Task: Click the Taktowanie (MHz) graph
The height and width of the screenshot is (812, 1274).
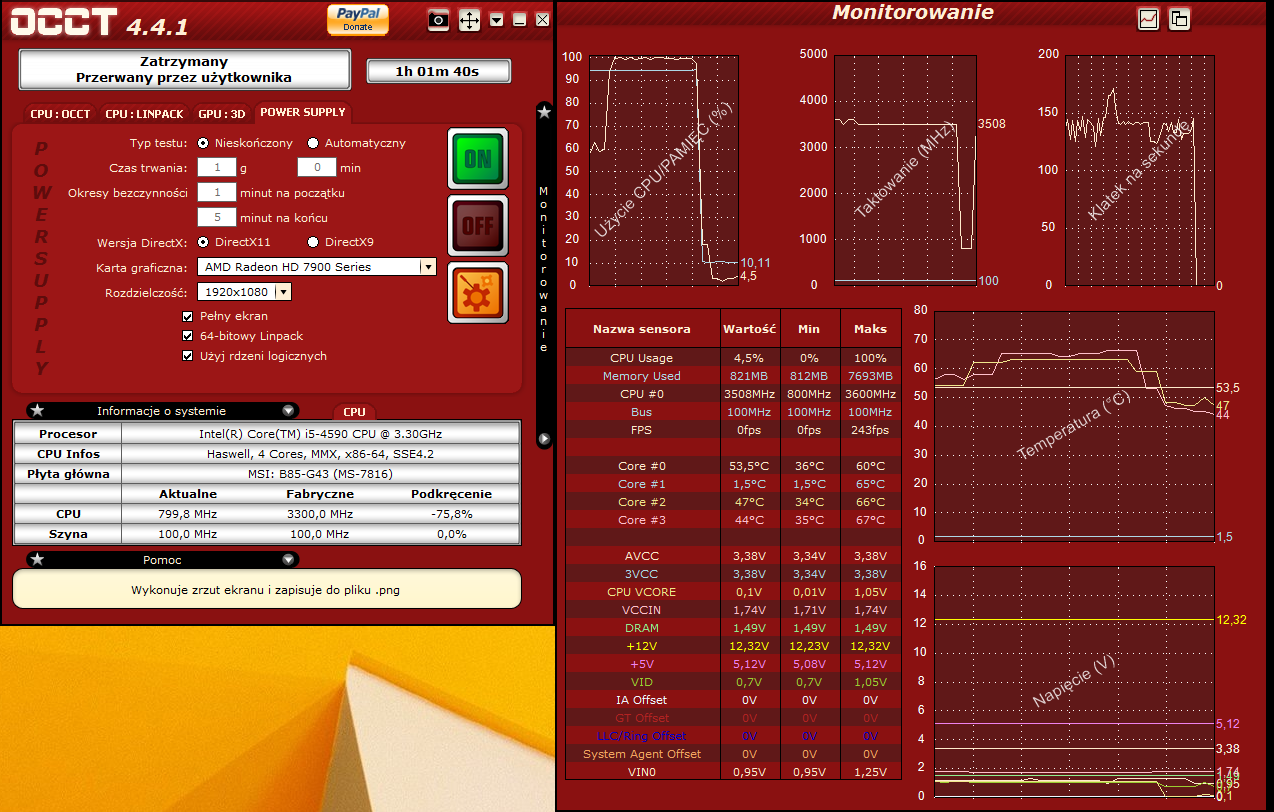Action: [x=905, y=170]
